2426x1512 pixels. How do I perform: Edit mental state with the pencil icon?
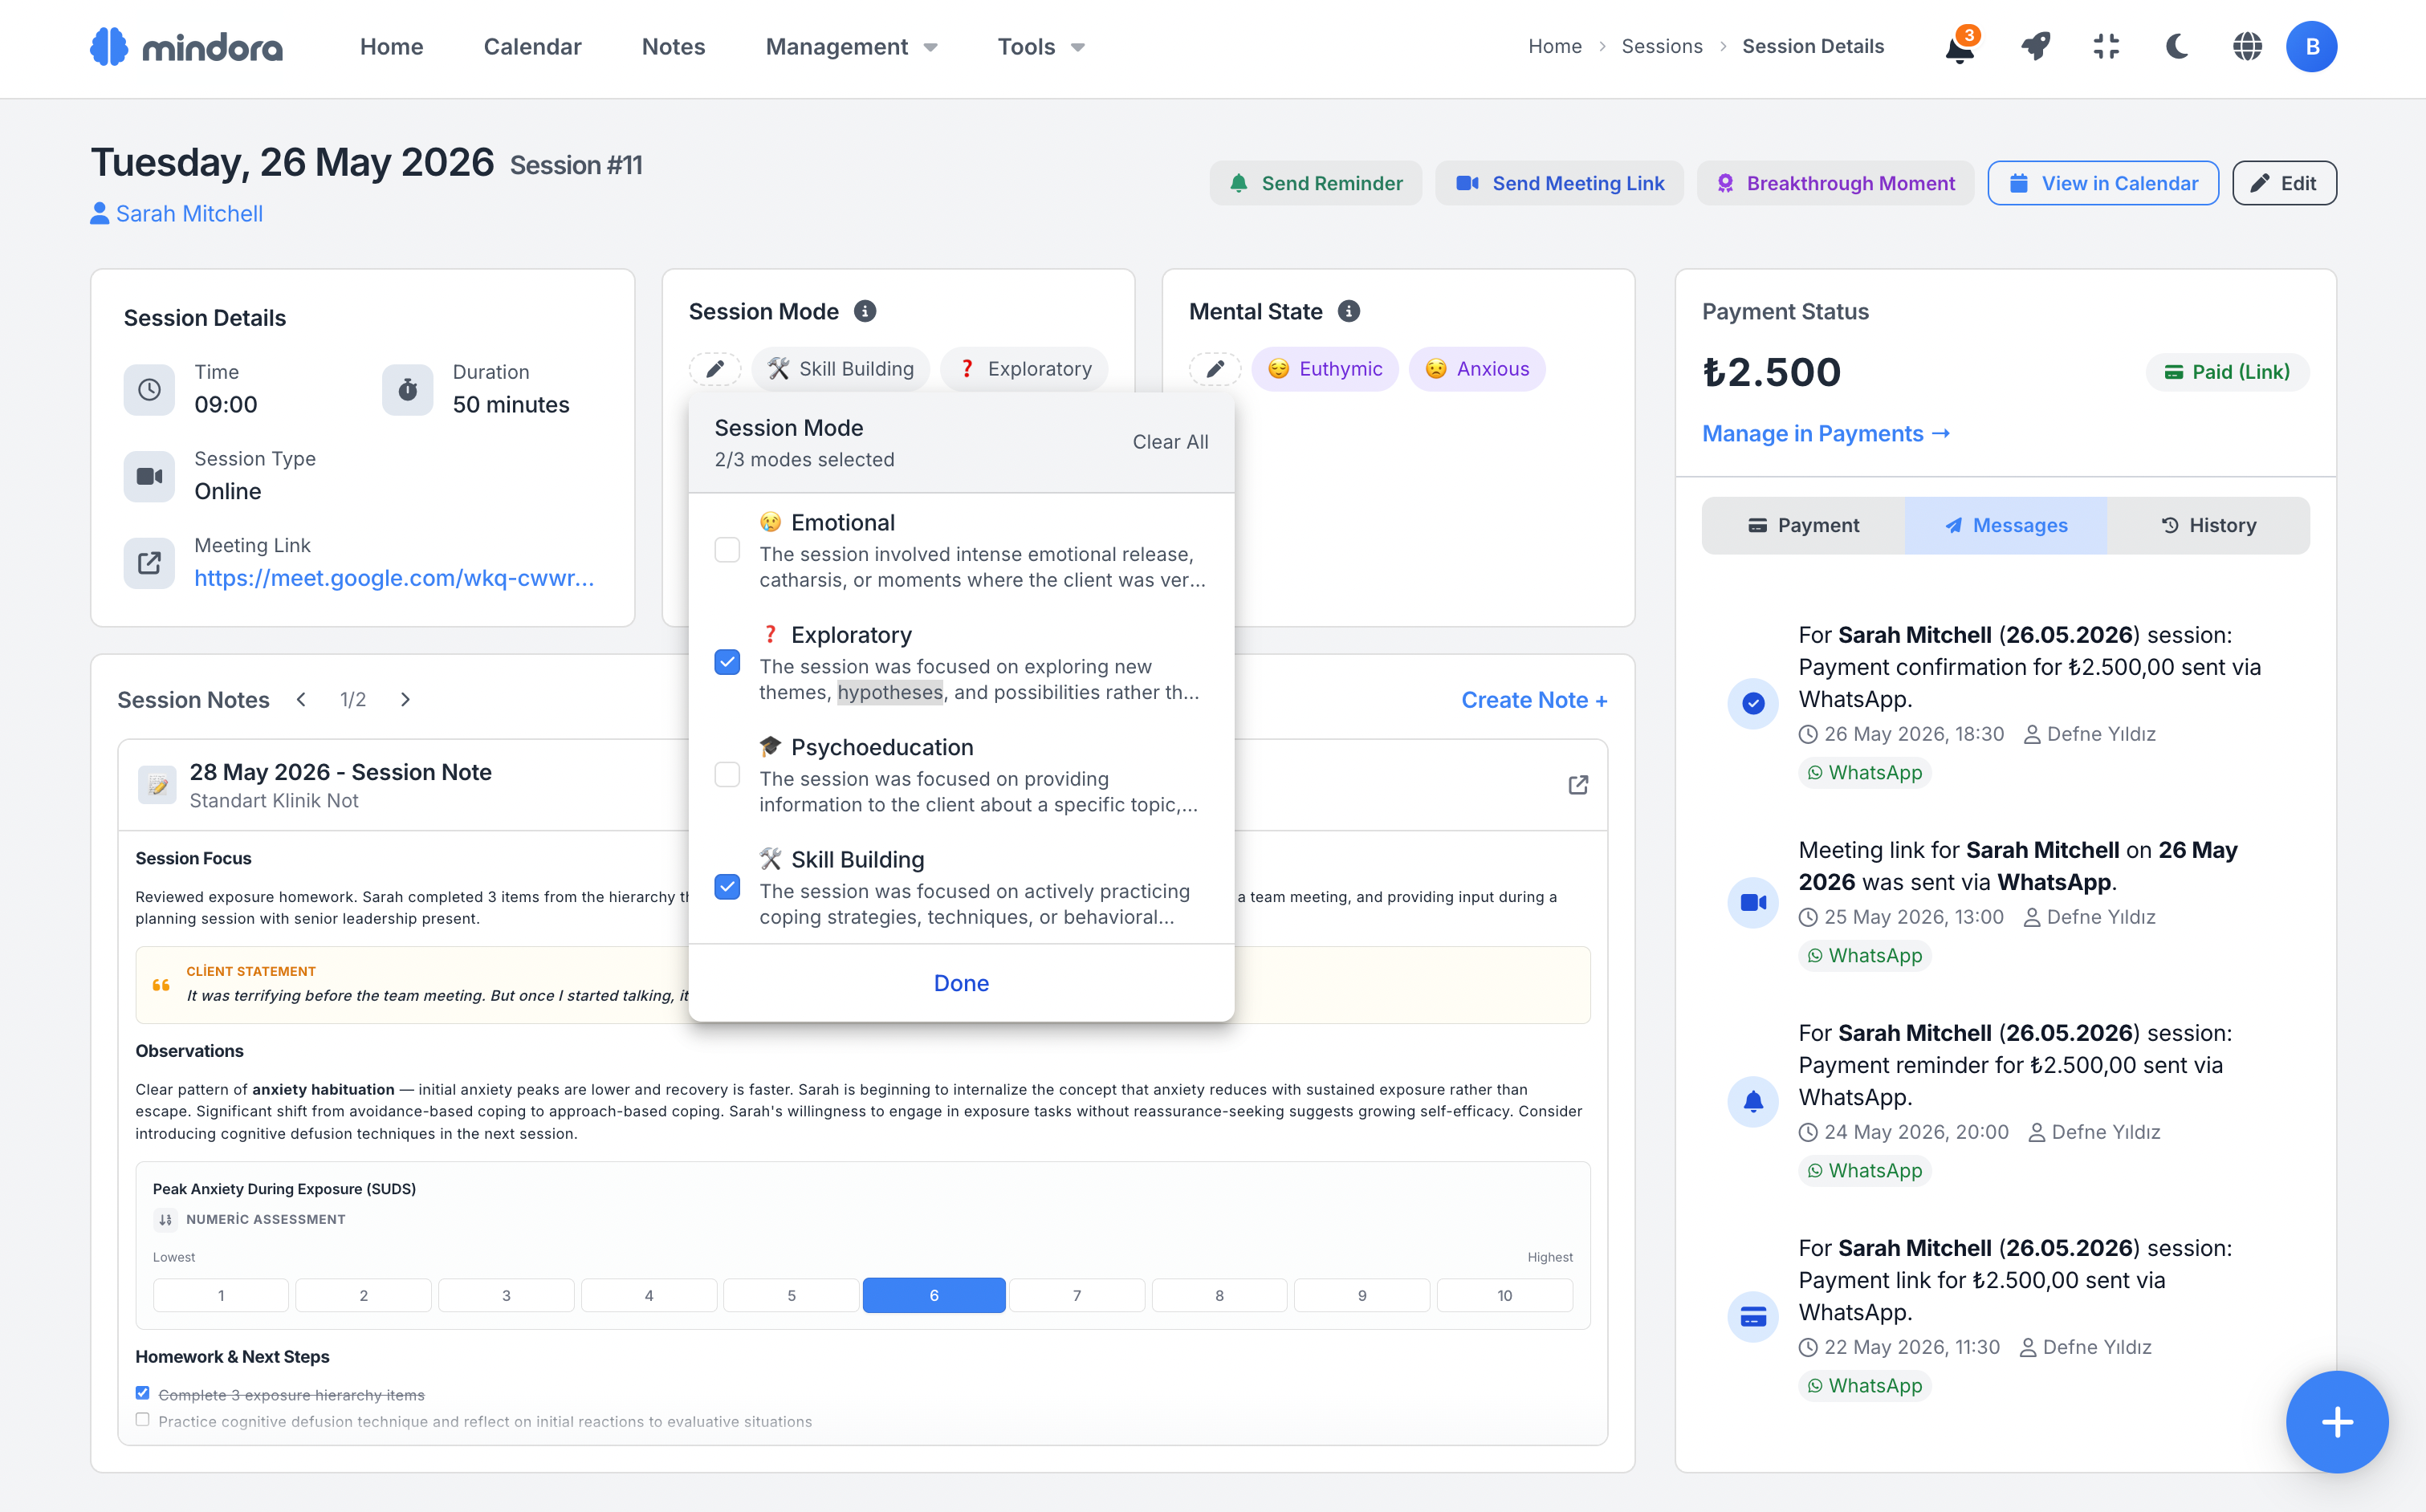click(x=1215, y=369)
